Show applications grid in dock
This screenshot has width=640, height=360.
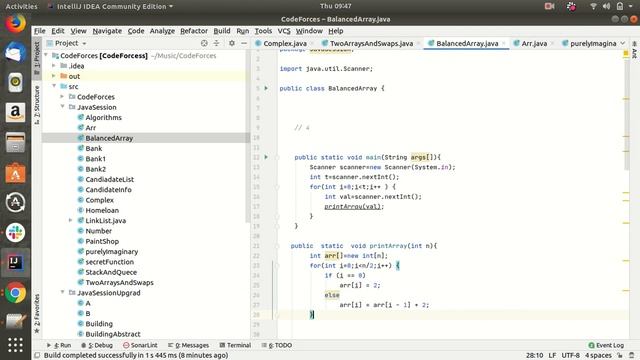15,345
